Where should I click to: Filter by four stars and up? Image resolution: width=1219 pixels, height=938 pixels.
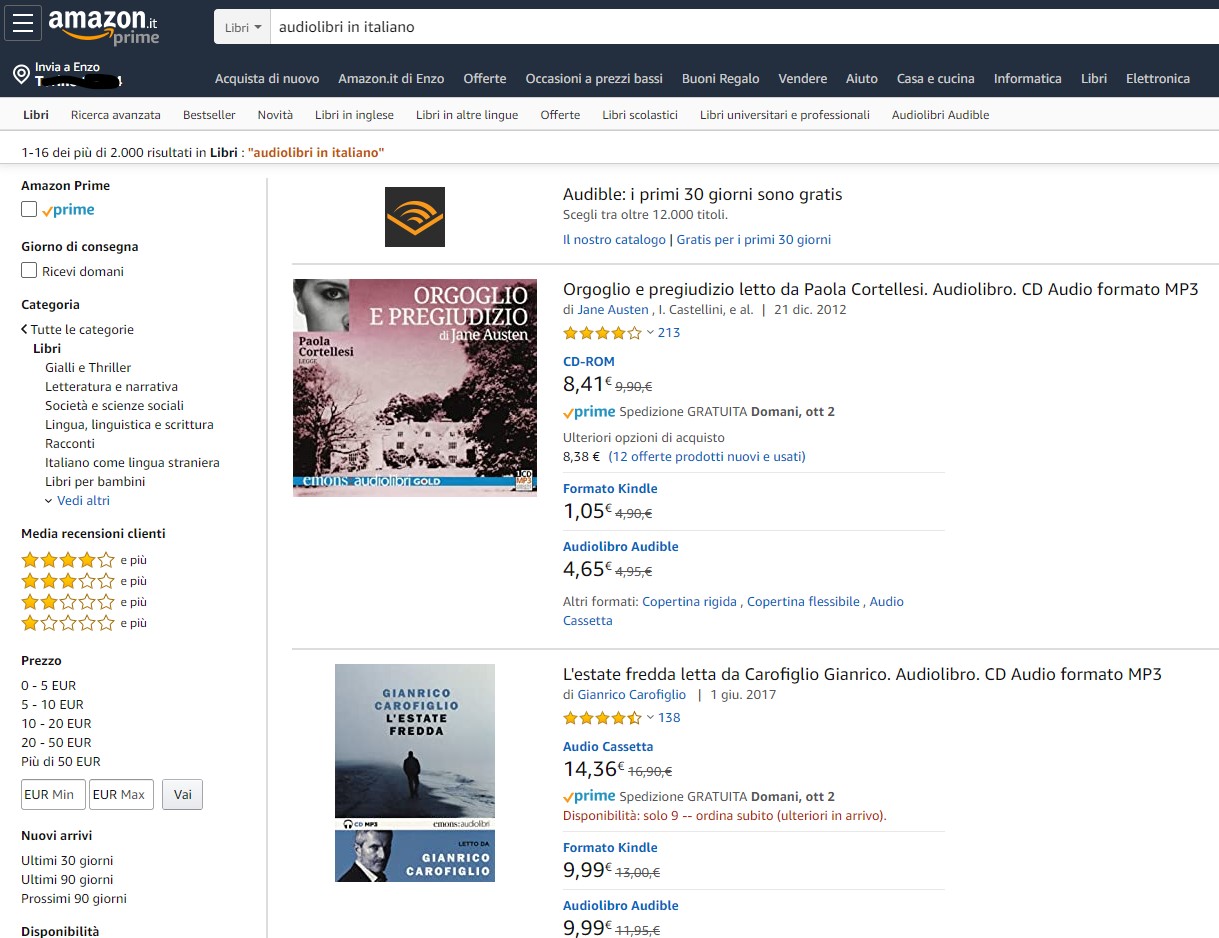(68, 560)
